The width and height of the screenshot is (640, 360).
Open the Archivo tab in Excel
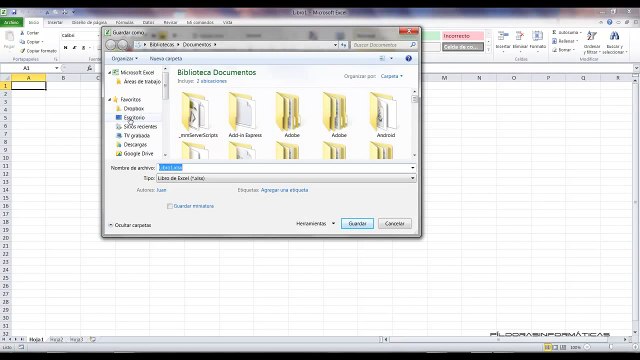pyautogui.click(x=11, y=22)
